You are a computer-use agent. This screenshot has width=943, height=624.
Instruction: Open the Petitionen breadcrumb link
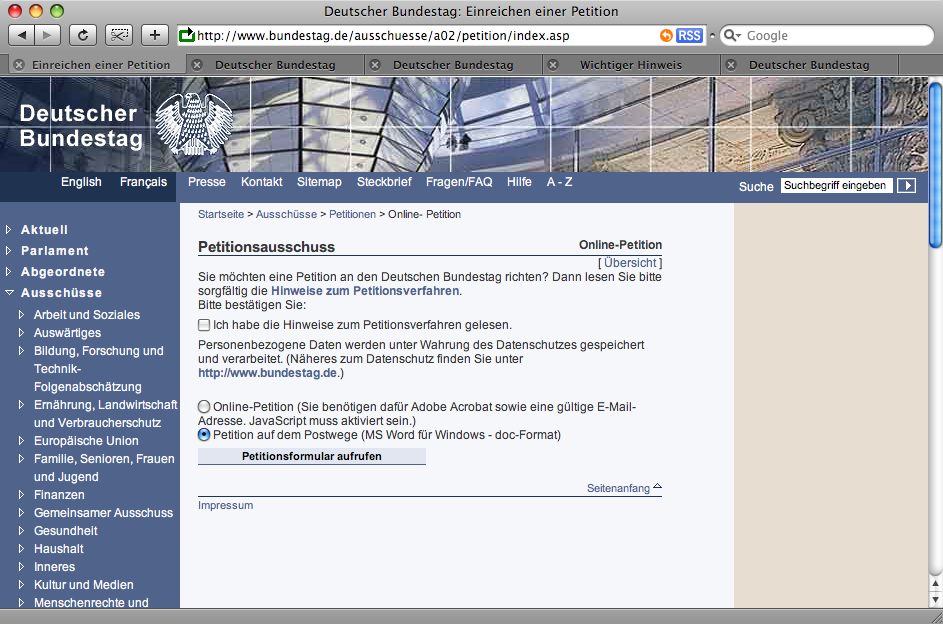tap(352, 215)
